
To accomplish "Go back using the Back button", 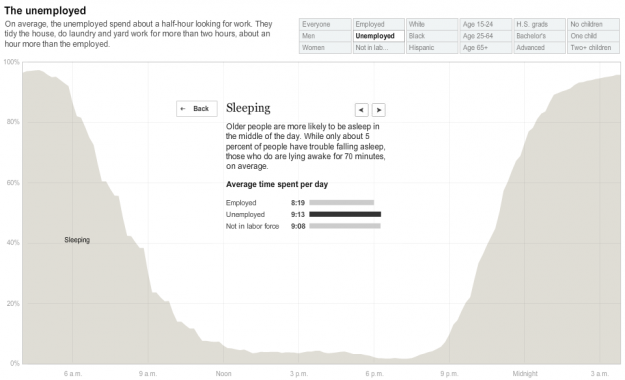I will click(x=197, y=108).
